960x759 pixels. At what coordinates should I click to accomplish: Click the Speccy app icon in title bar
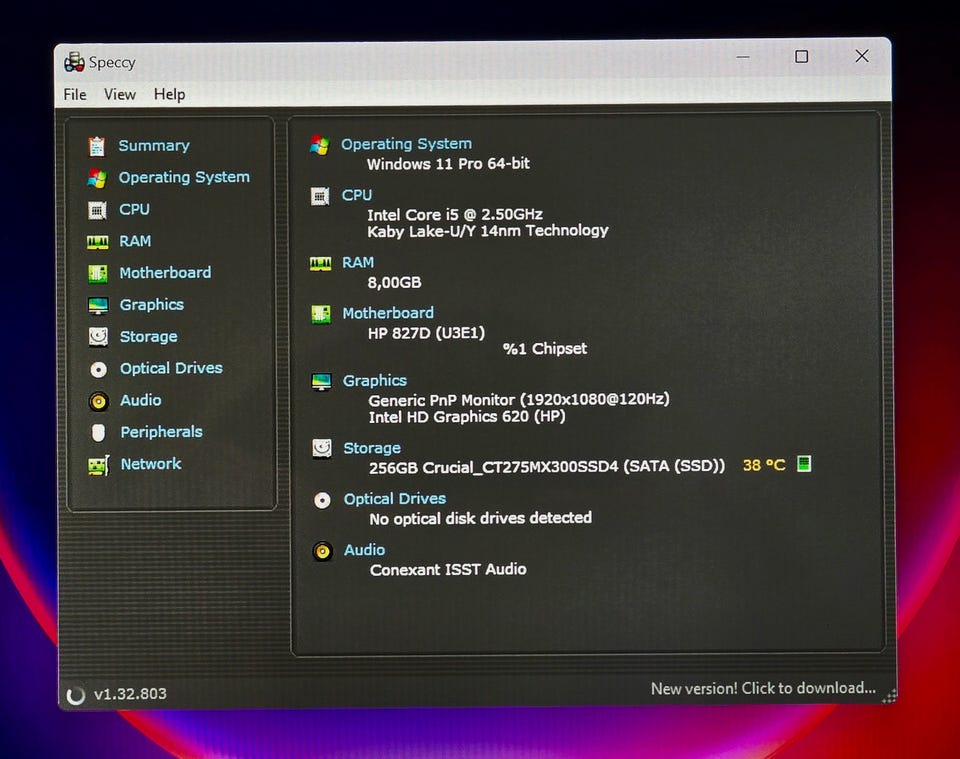[x=74, y=62]
